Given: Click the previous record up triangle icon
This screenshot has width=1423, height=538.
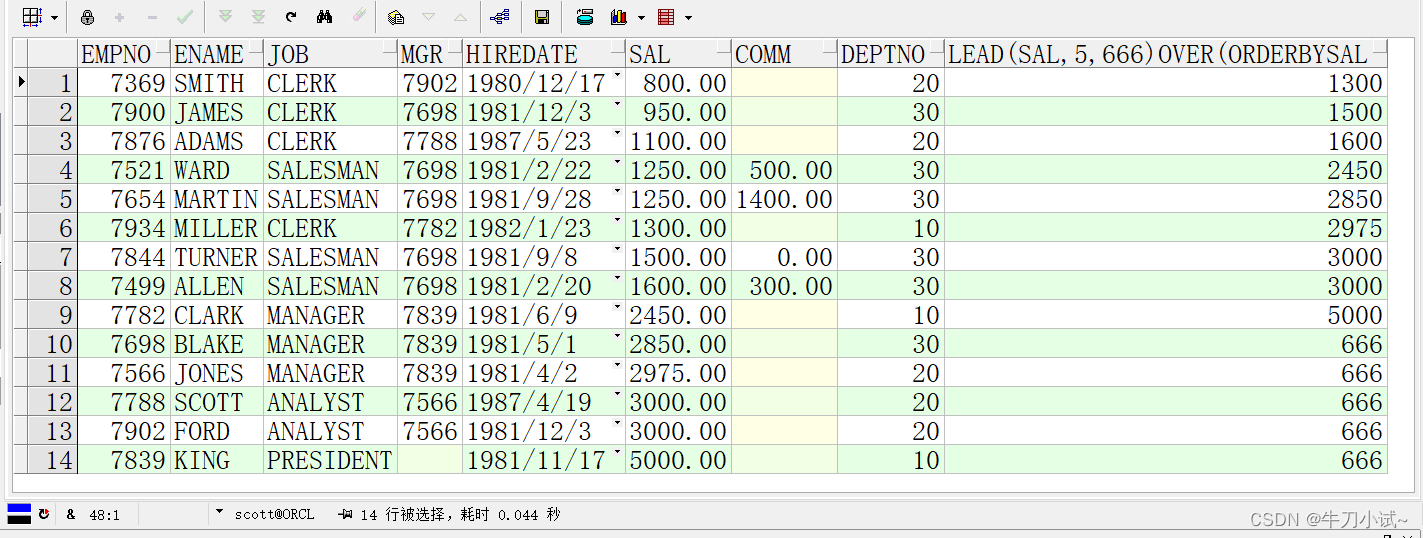Looking at the screenshot, I should [460, 17].
